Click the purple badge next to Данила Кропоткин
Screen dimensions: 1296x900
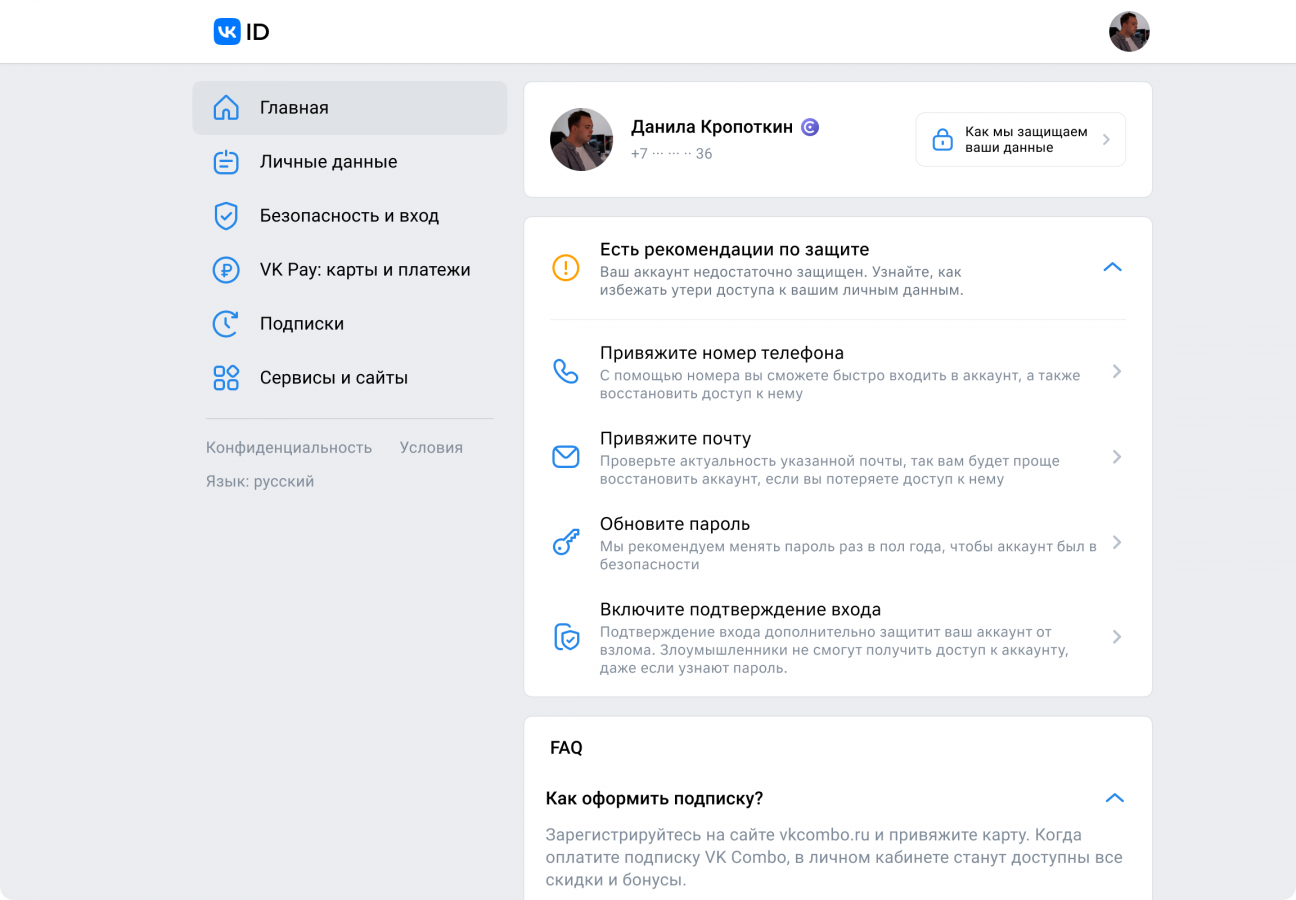click(810, 127)
